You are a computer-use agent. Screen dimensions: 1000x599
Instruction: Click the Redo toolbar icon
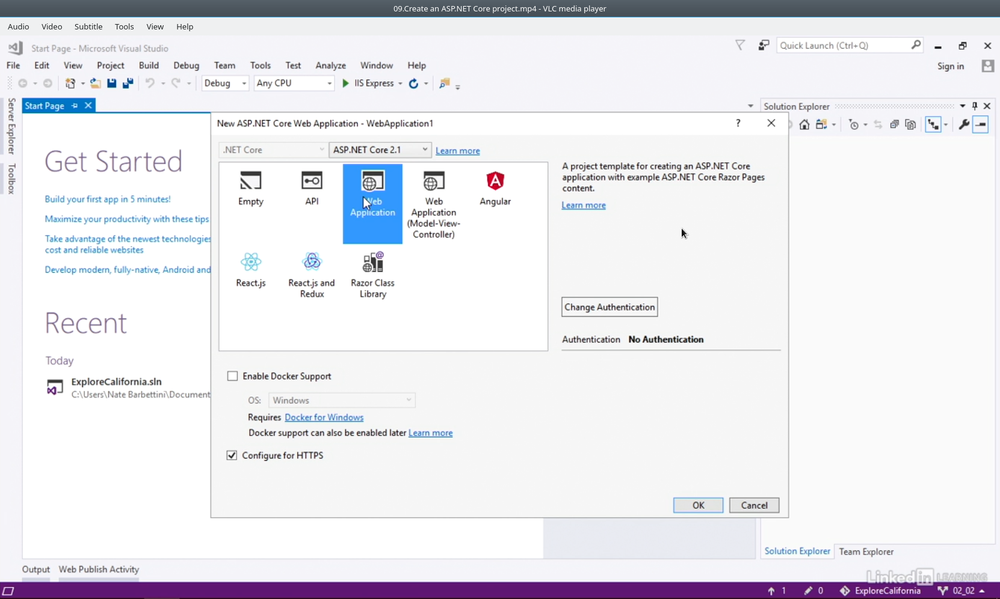(176, 84)
